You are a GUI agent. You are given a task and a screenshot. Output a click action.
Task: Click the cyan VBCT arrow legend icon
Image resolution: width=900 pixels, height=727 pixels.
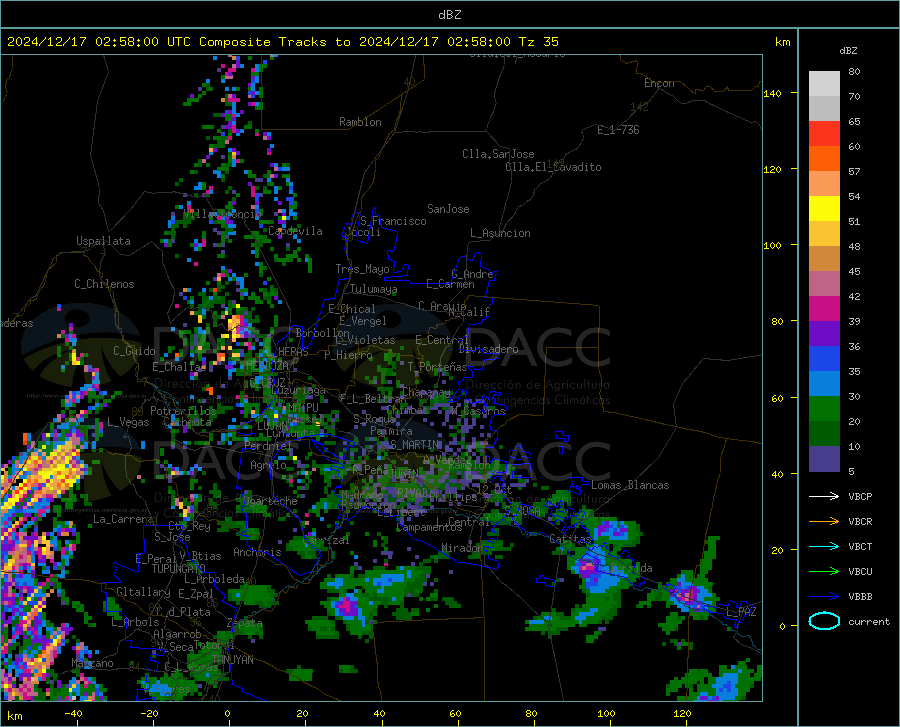[x=824, y=546]
